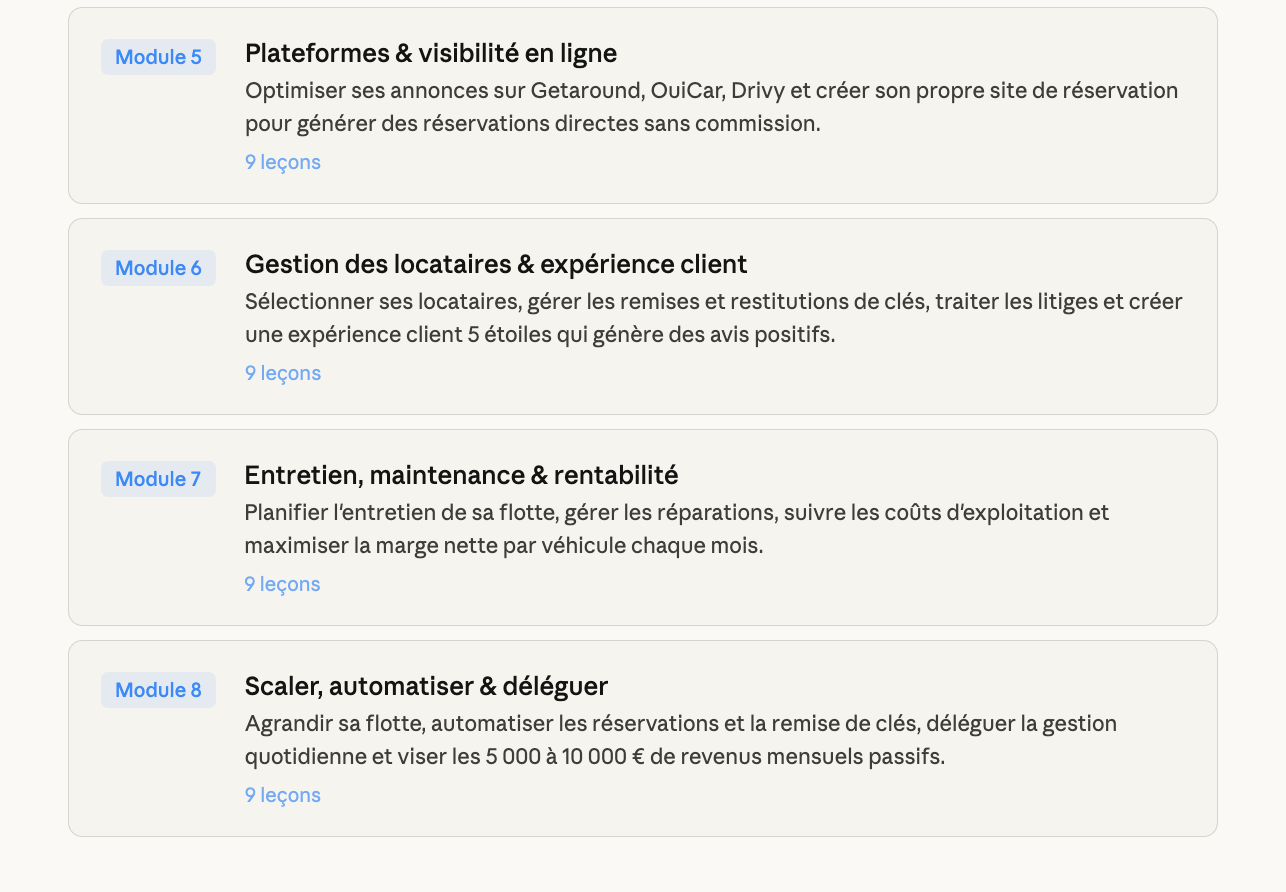Click the description about 5-star customer experience
This screenshot has height=892, width=1286.
pyautogui.click(x=713, y=318)
